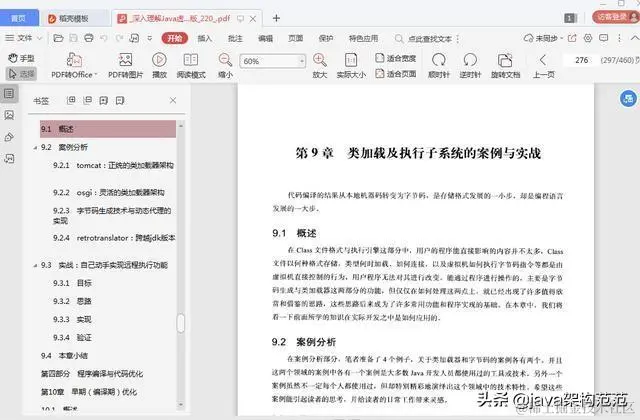Viewport: 640px width, 420px height.
Task: Open bookmark 9.3.1 目标
Action: pyautogui.click(x=72, y=283)
